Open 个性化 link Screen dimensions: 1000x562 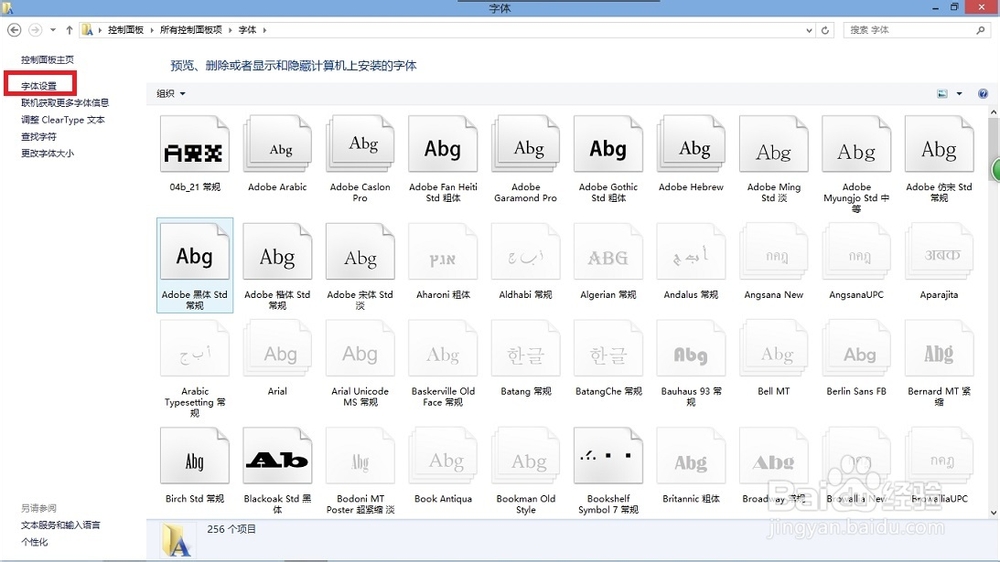point(34,542)
